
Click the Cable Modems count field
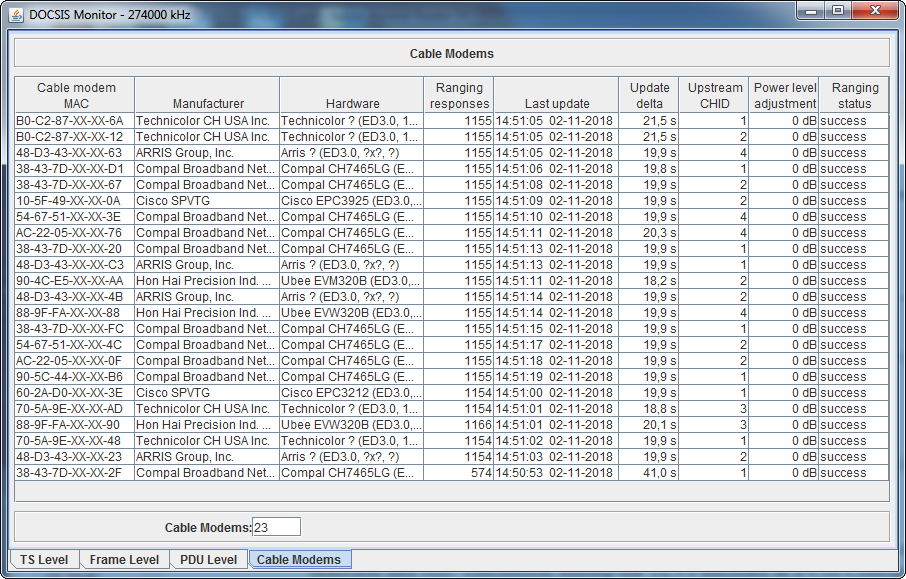point(276,527)
